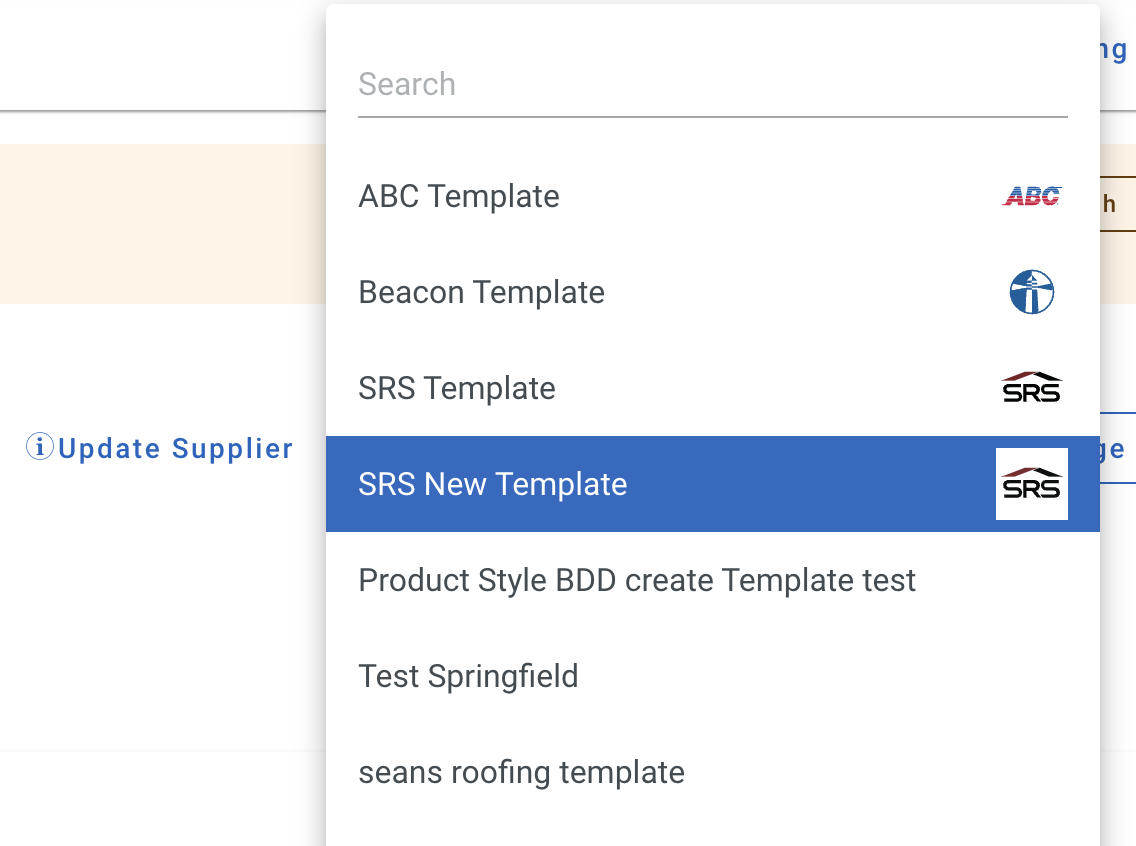
Task: Select the highlighted SRS New Template entry
Action: pos(493,484)
